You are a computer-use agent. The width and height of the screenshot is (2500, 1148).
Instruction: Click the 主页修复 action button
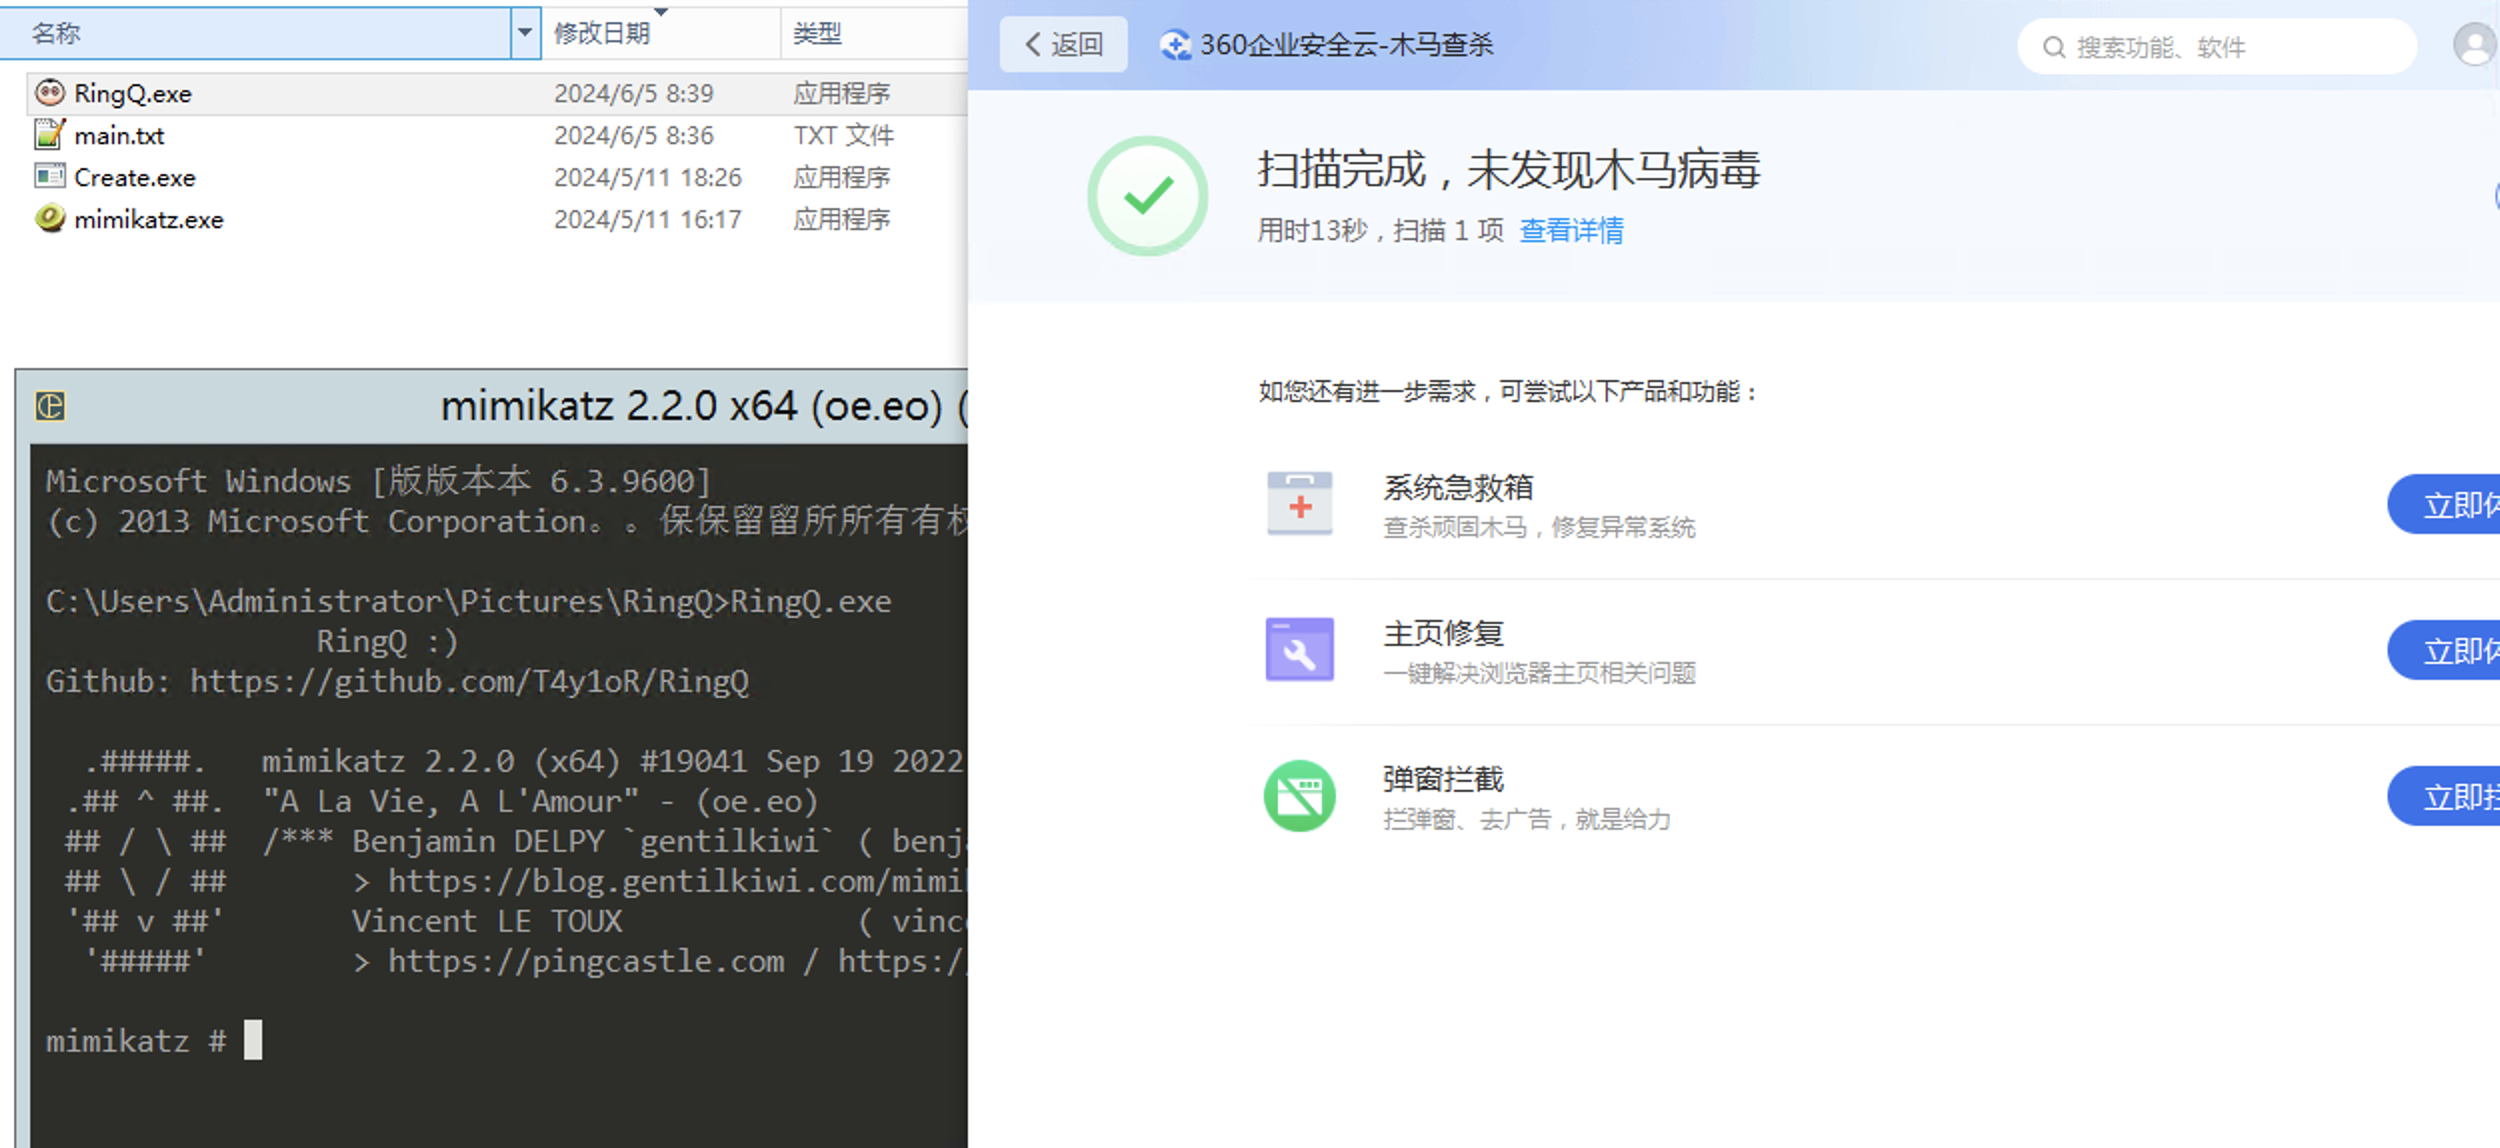tap(2448, 651)
